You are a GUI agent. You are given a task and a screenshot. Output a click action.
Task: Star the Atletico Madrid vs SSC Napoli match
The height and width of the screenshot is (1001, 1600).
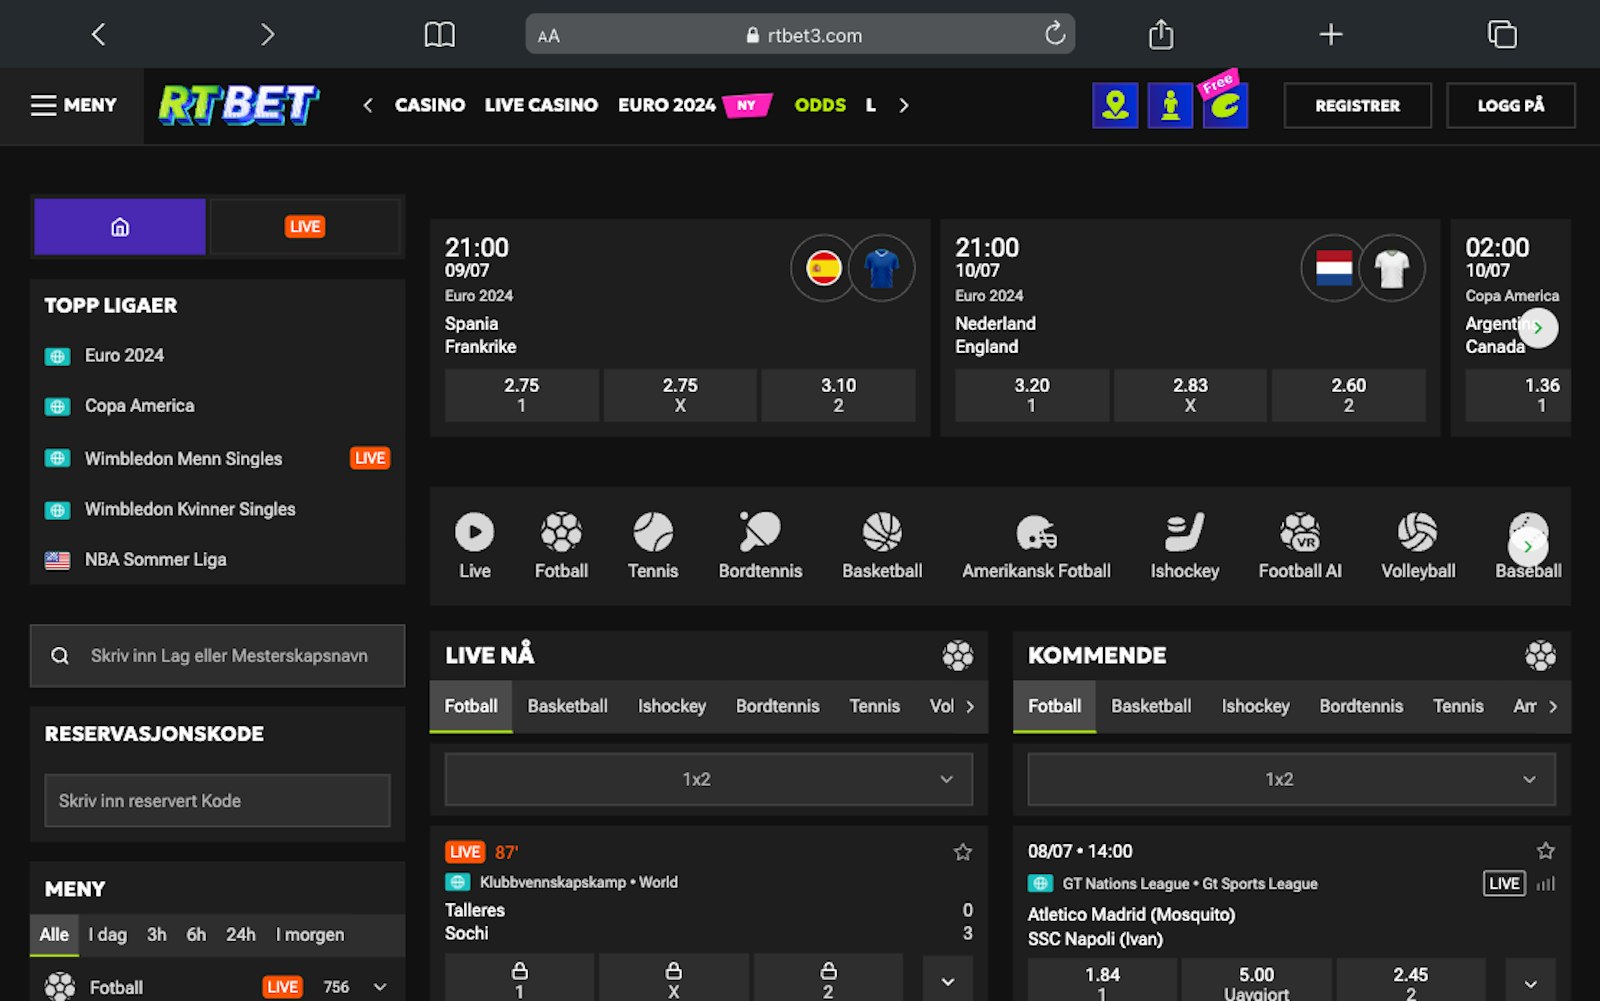pyautogui.click(x=1545, y=851)
